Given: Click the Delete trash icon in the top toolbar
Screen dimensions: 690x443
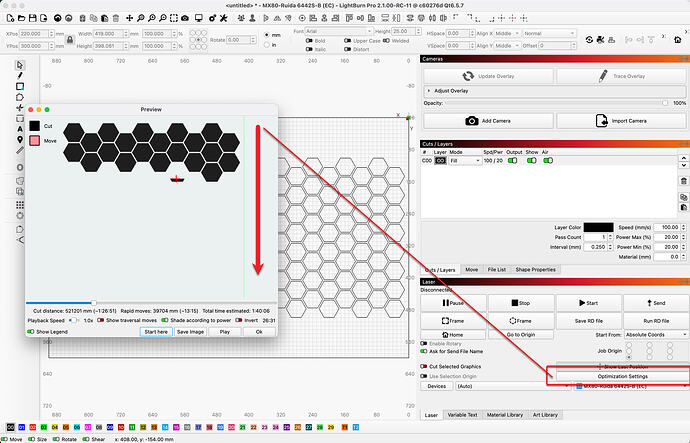Looking at the screenshot, I should [x=116, y=18].
